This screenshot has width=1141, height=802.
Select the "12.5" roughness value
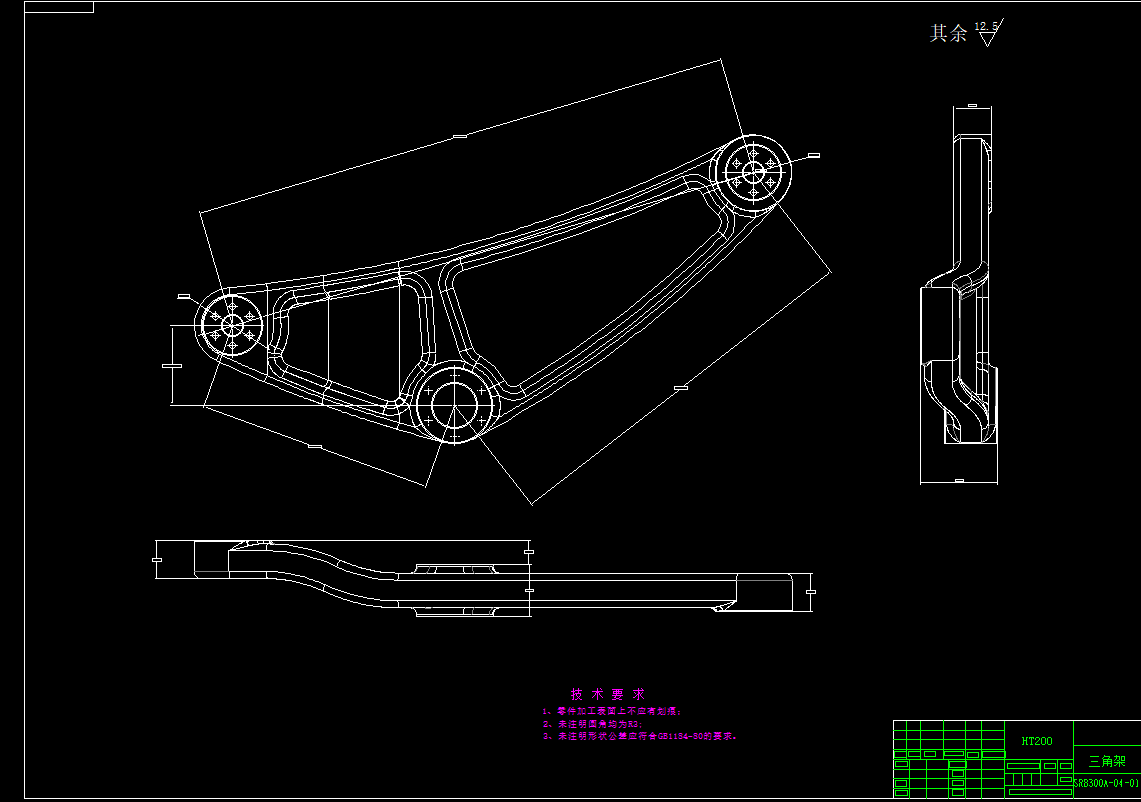coord(986,26)
